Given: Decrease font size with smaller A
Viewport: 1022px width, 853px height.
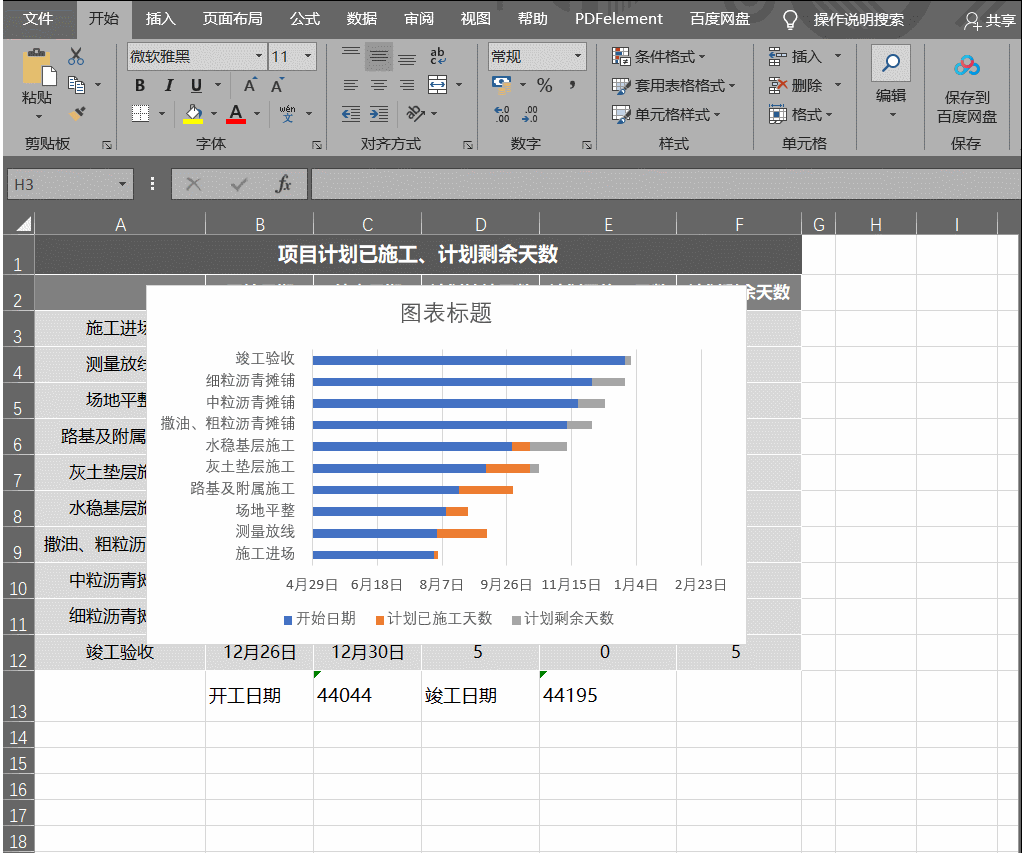Looking at the screenshot, I should click(x=277, y=85).
